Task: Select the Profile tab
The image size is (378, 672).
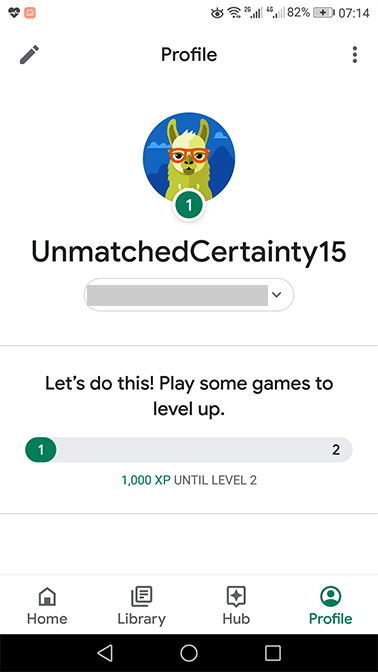Action: (330, 605)
